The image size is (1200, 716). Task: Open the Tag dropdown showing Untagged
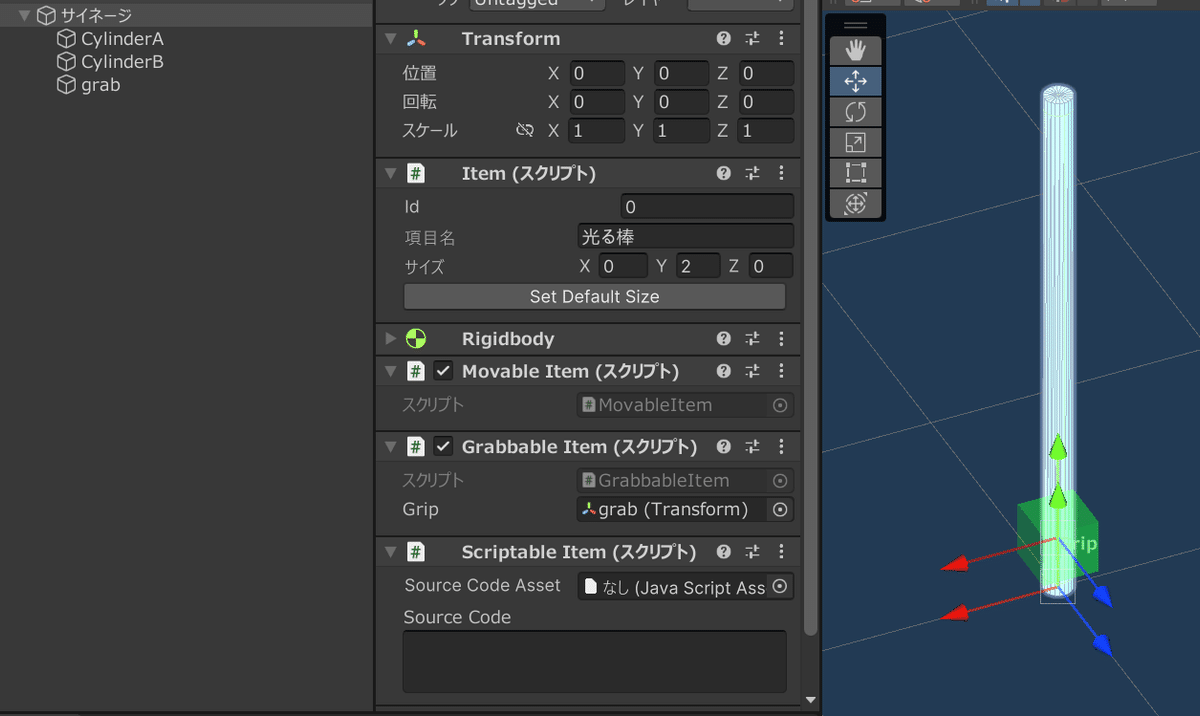pos(537,4)
